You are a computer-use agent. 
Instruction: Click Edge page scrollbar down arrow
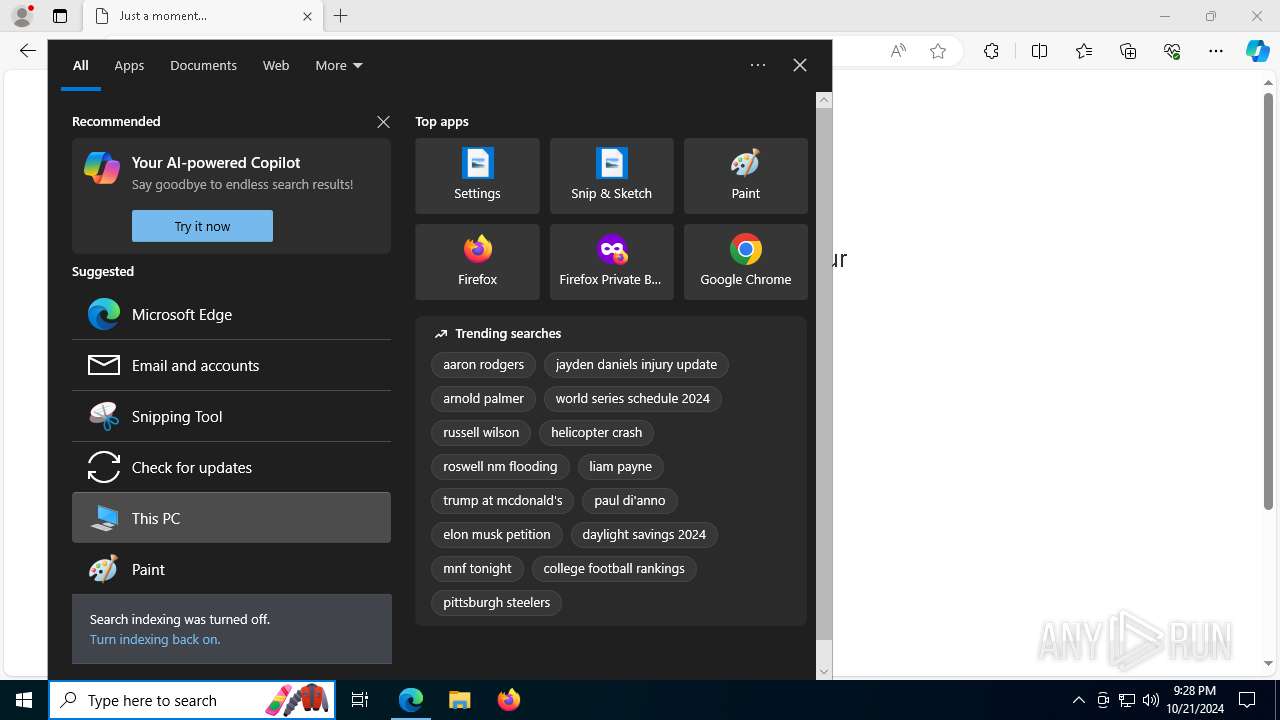(x=1268, y=663)
